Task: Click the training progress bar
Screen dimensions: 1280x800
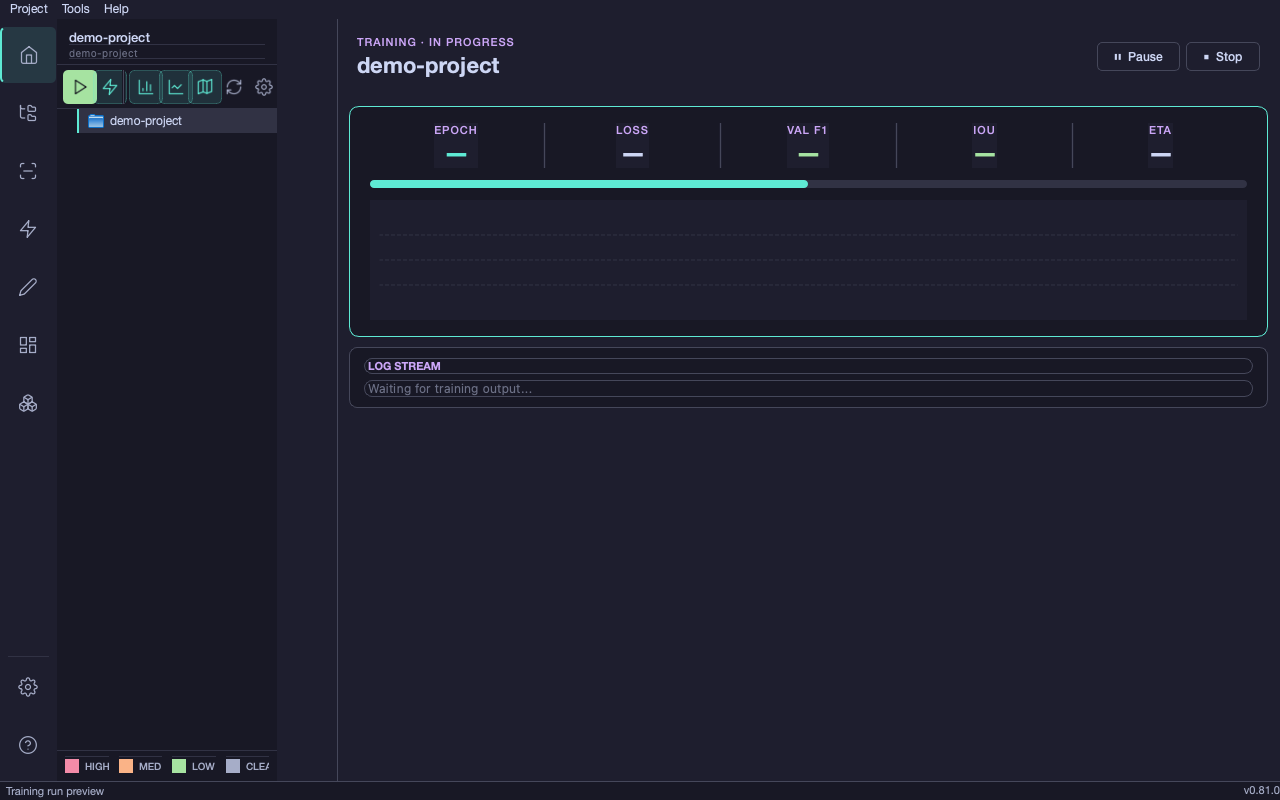Action: [x=808, y=184]
